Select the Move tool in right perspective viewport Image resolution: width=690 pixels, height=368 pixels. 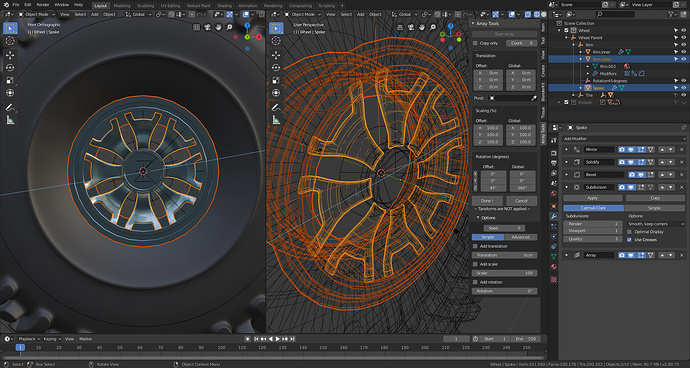click(x=276, y=55)
